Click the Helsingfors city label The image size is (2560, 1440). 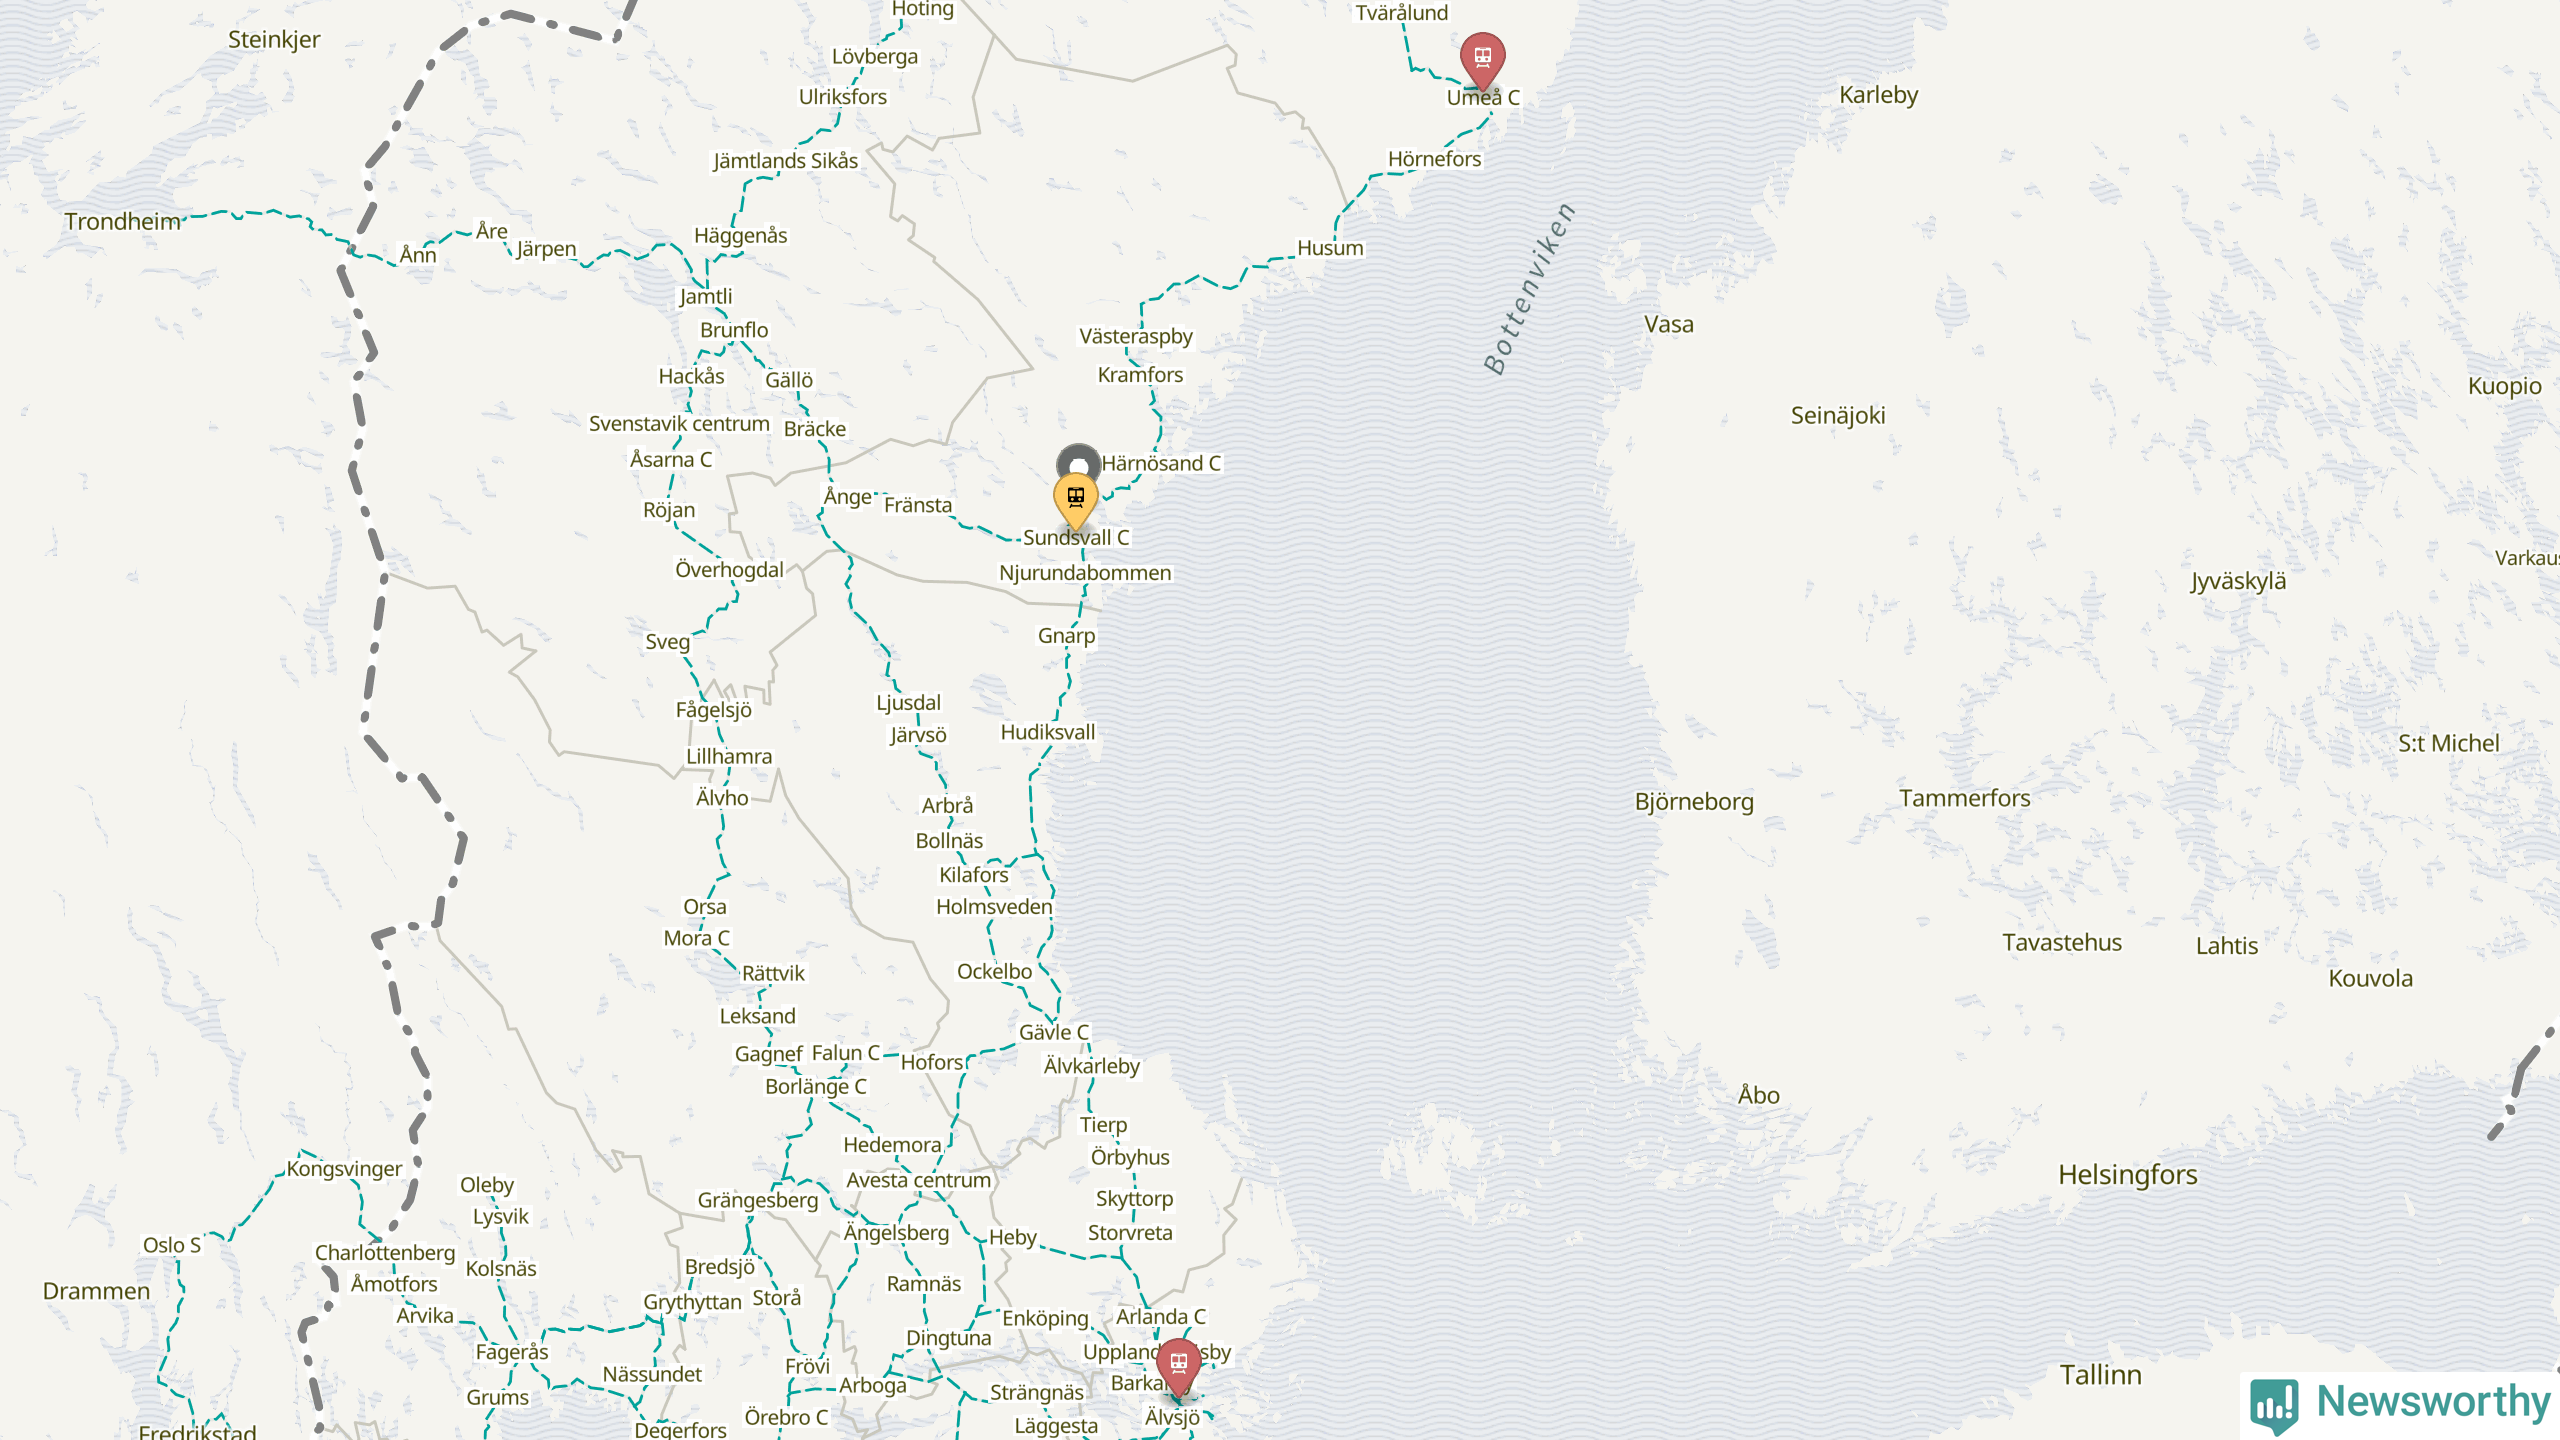pos(2128,1175)
